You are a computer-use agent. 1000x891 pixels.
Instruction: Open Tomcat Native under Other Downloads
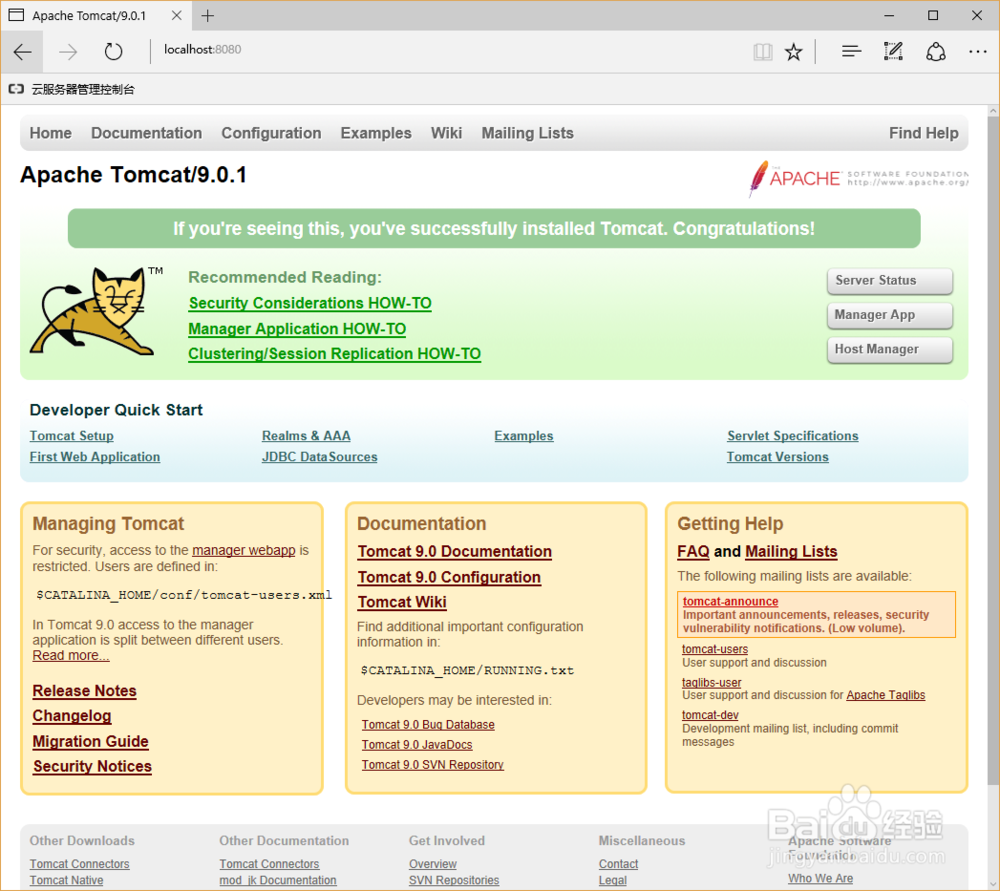[66, 880]
